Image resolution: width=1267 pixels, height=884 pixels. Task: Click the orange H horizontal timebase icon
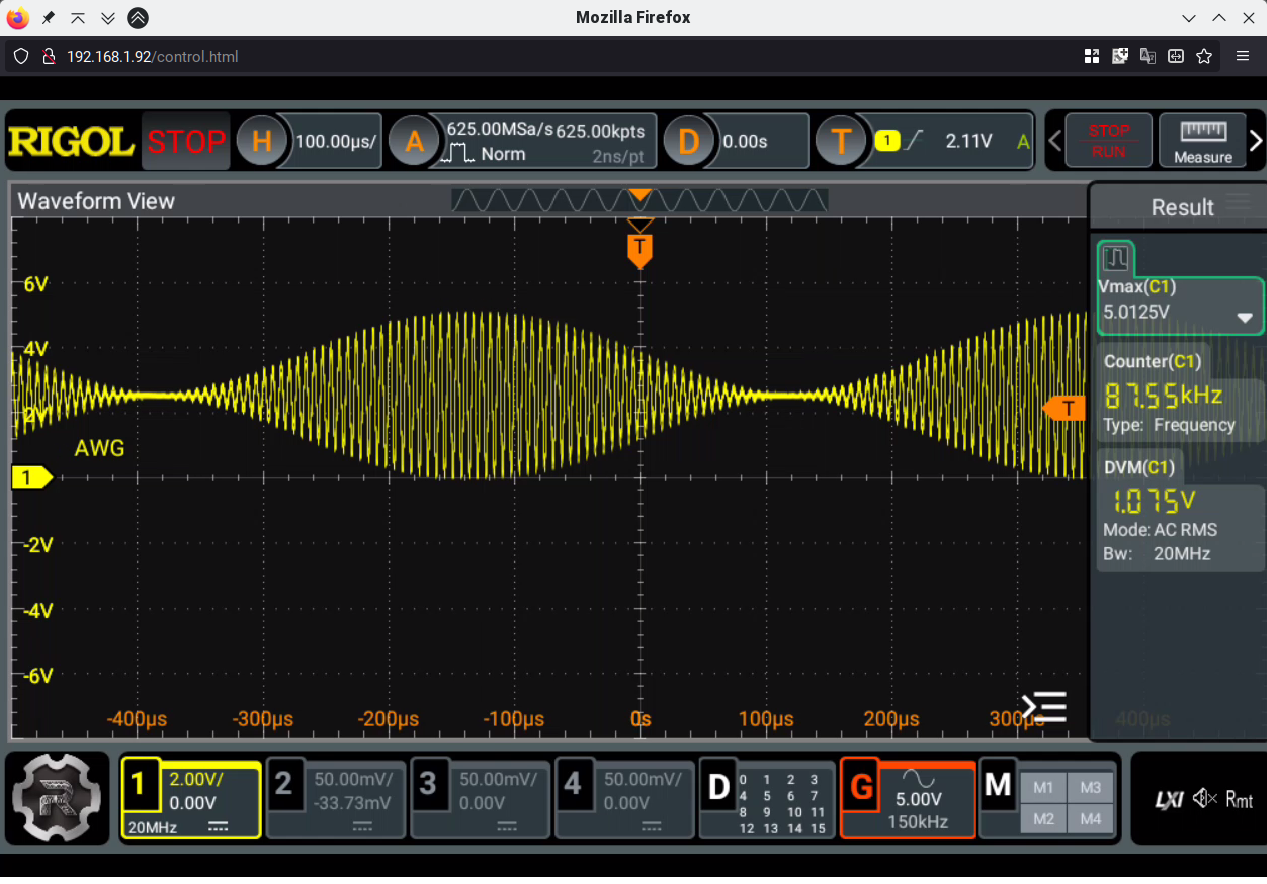[x=261, y=141]
